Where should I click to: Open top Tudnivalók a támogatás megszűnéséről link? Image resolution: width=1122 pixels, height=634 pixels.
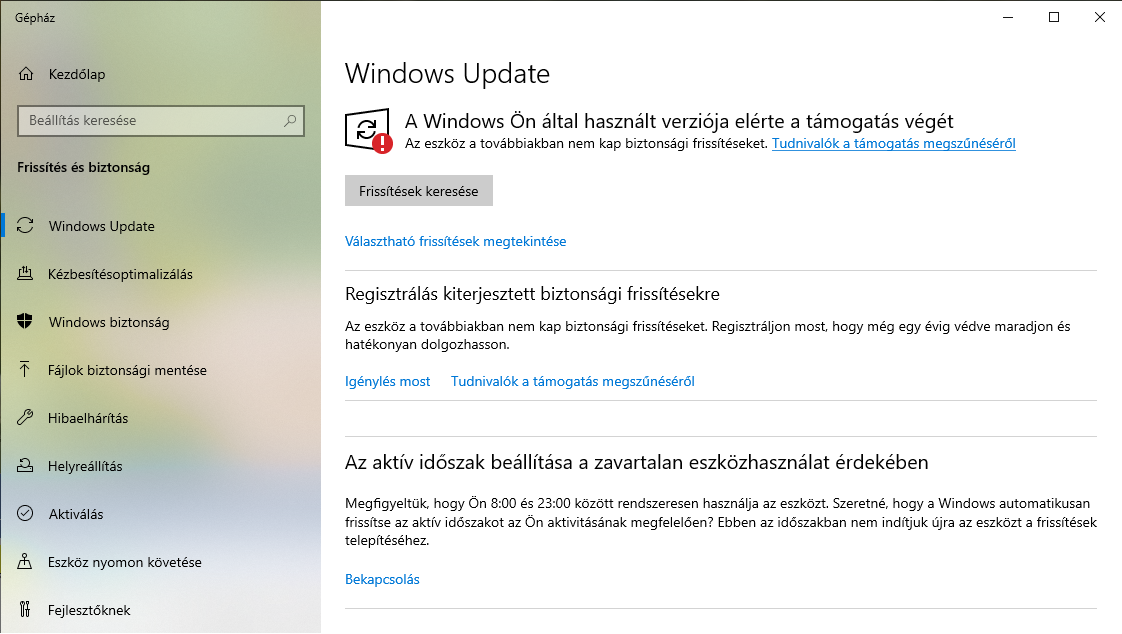(894, 143)
